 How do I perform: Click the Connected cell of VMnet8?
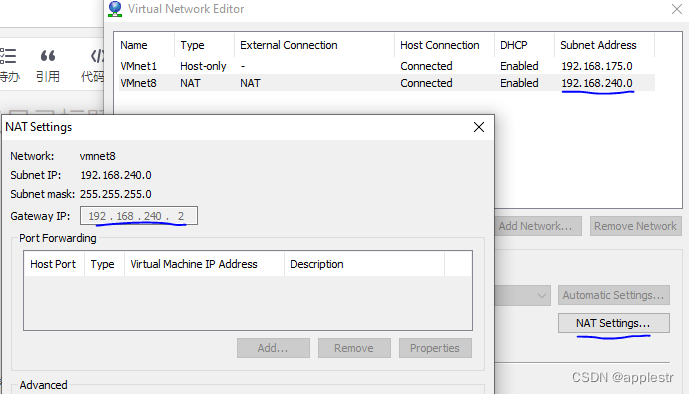click(426, 83)
